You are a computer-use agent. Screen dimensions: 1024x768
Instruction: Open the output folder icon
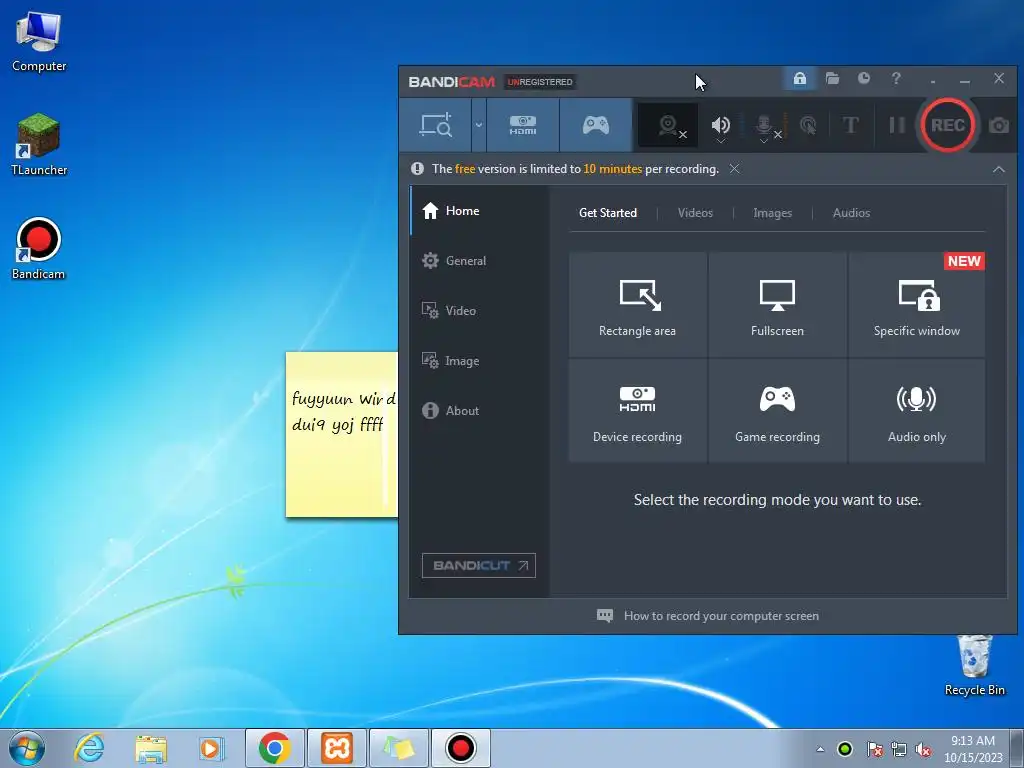(x=832, y=79)
